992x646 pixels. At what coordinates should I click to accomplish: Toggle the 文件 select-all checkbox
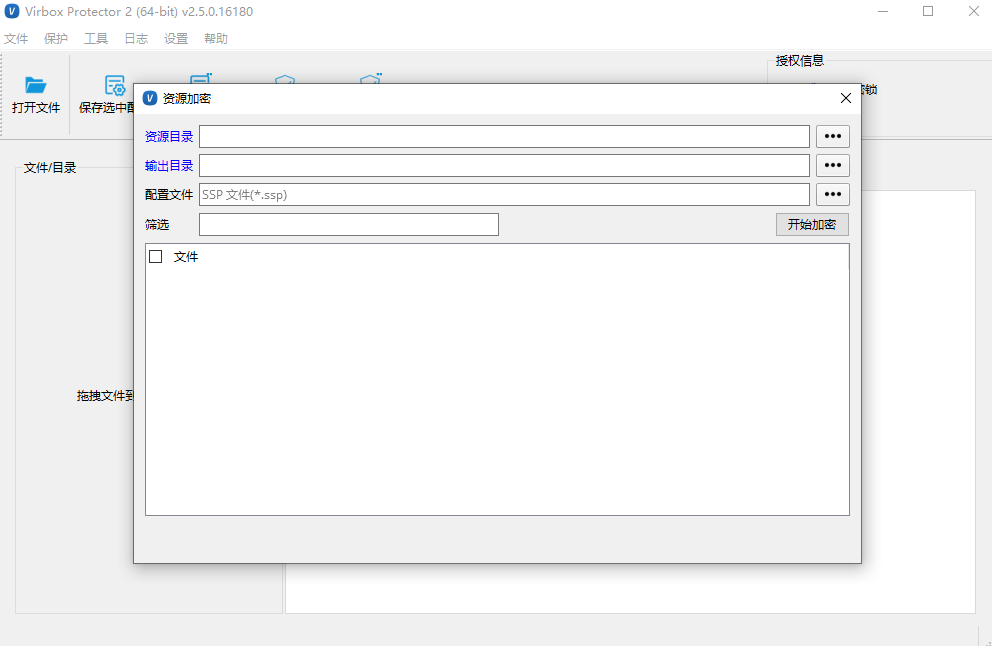pyautogui.click(x=156, y=256)
